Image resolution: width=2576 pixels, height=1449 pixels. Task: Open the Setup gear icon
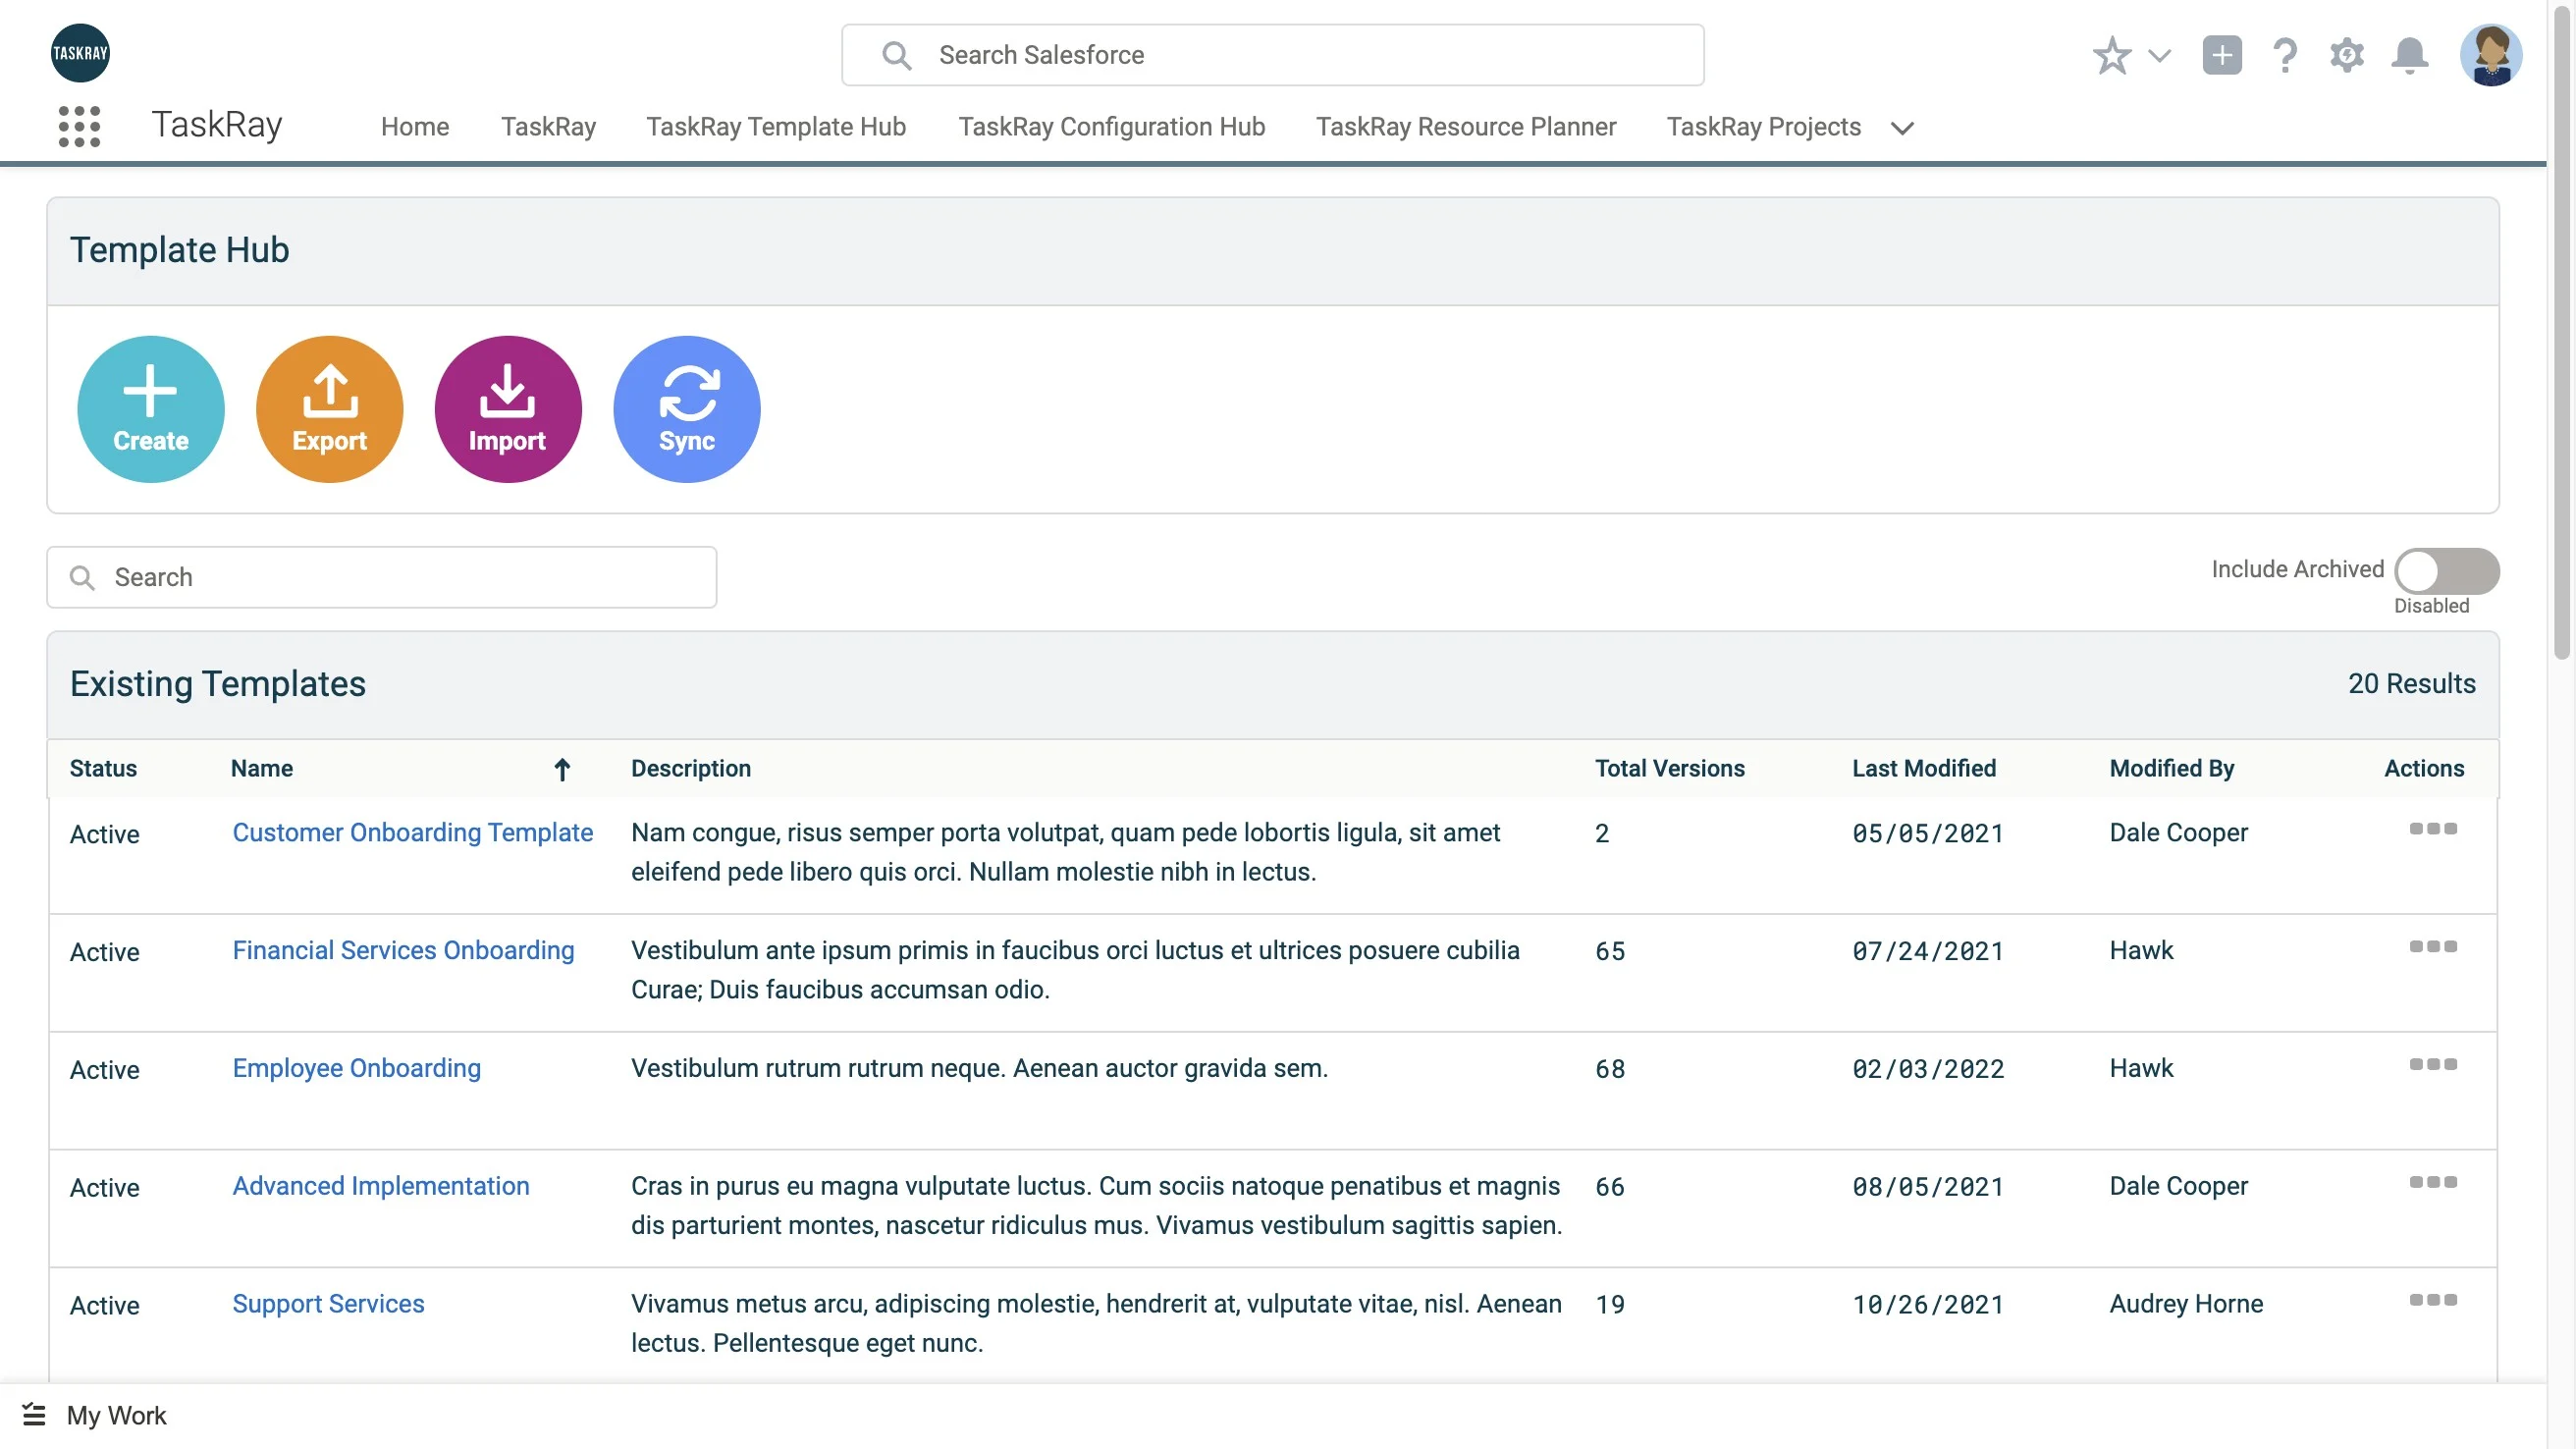pyautogui.click(x=2346, y=55)
